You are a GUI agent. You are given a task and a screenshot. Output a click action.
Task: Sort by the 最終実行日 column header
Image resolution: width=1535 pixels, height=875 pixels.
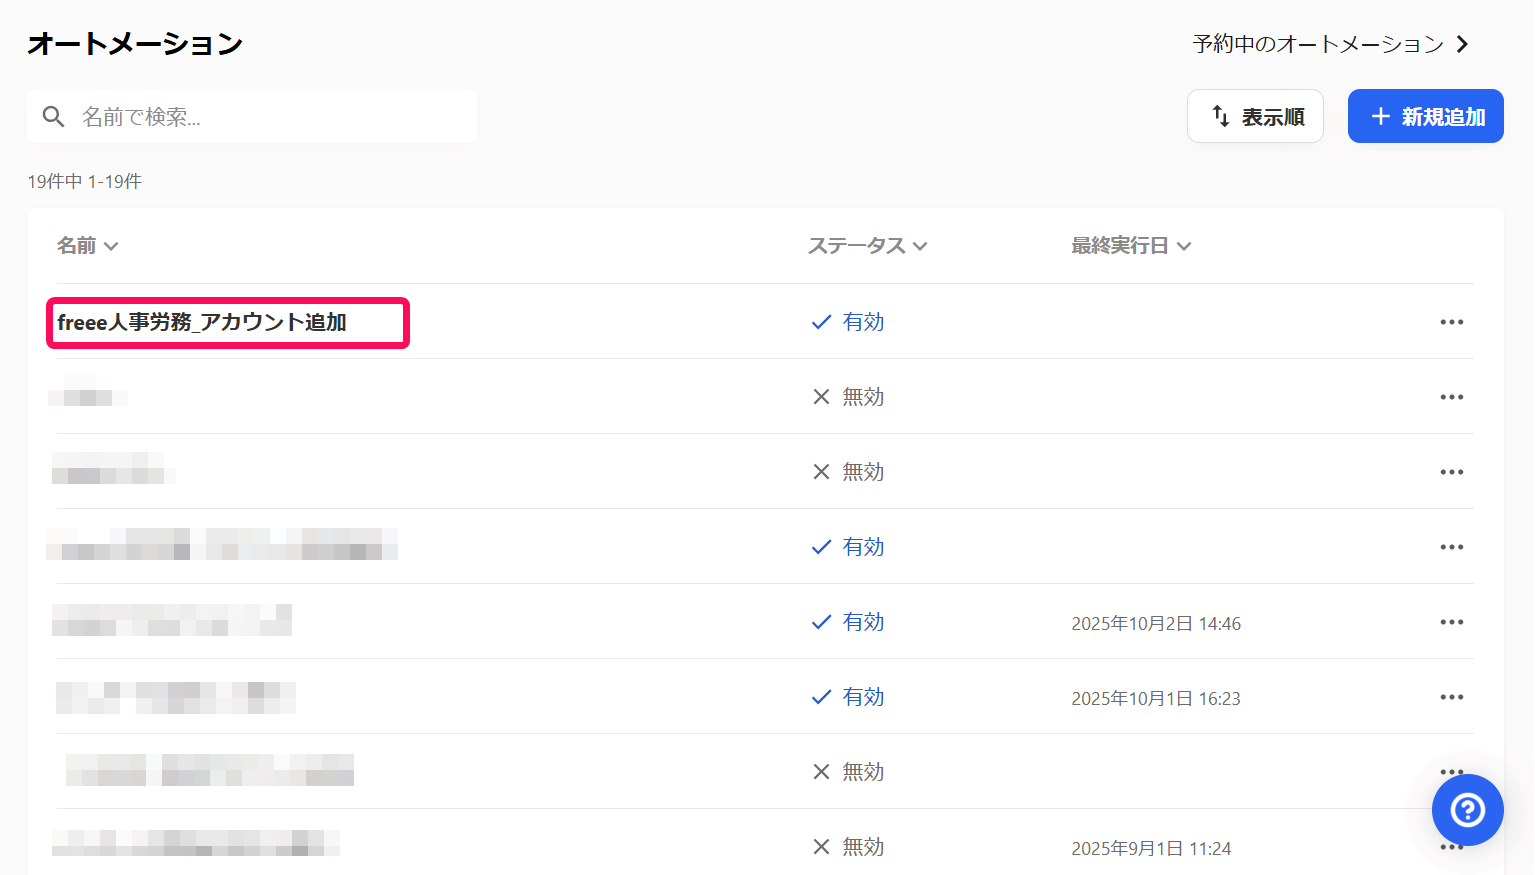pyautogui.click(x=1131, y=246)
